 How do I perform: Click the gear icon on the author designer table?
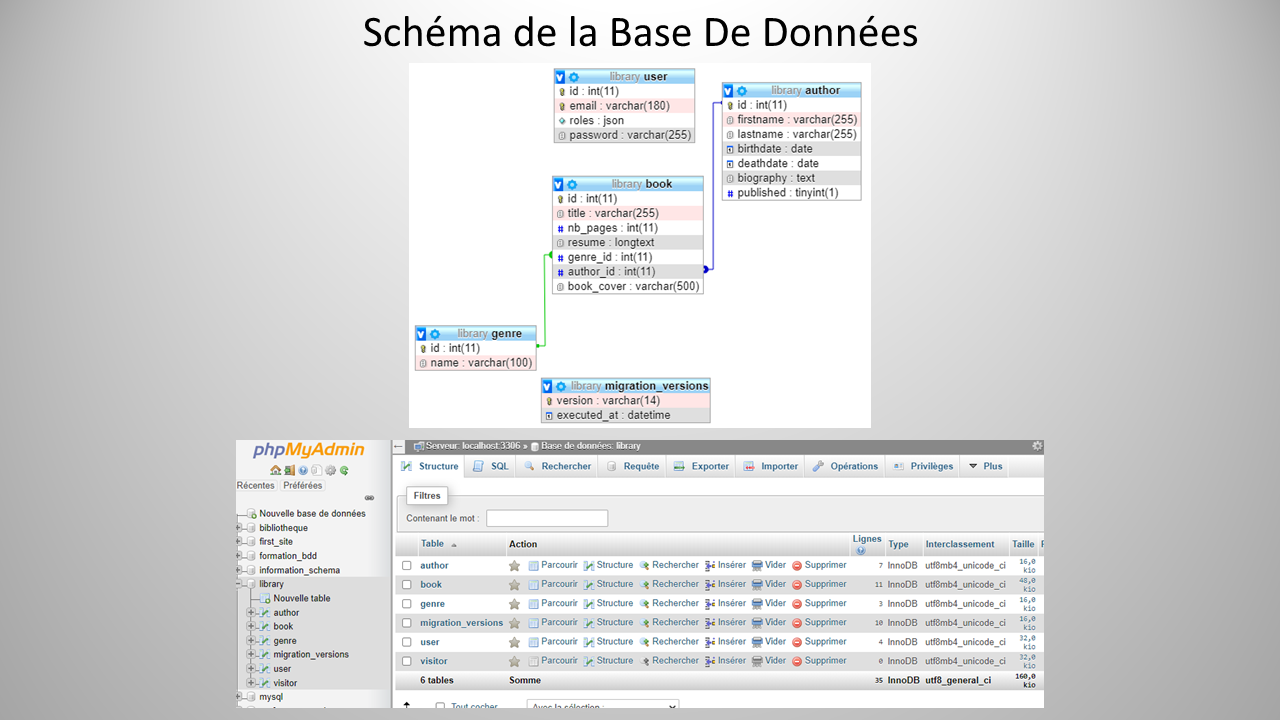742,91
